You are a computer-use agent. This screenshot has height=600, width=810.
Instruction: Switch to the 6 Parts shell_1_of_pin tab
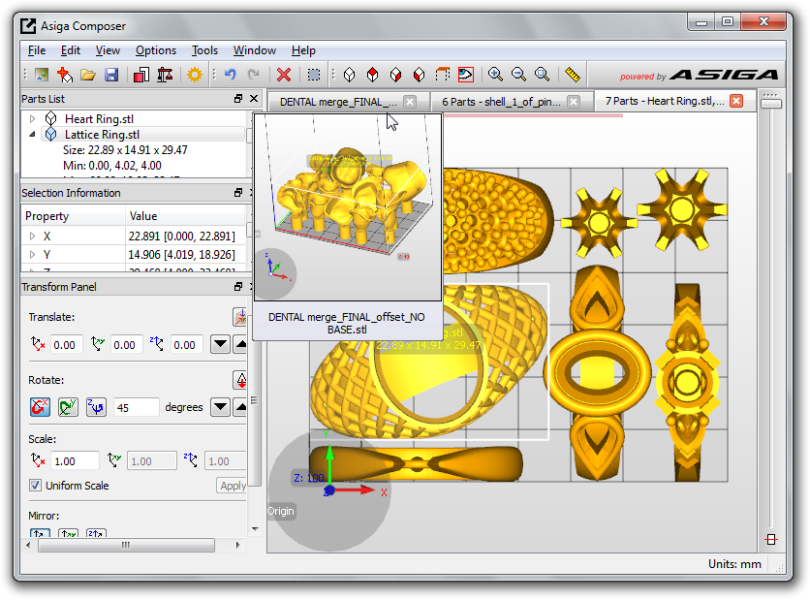[x=501, y=102]
